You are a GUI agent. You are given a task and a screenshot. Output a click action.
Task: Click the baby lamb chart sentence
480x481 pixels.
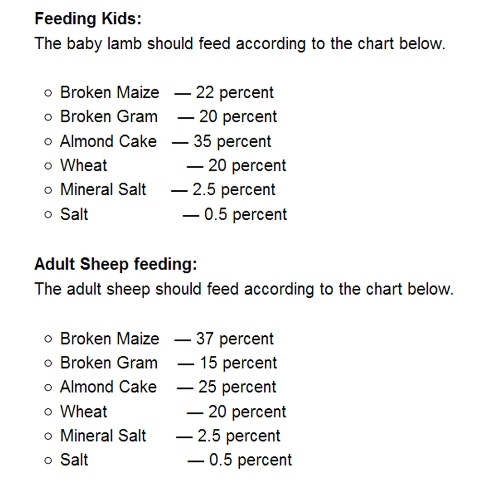click(x=240, y=44)
